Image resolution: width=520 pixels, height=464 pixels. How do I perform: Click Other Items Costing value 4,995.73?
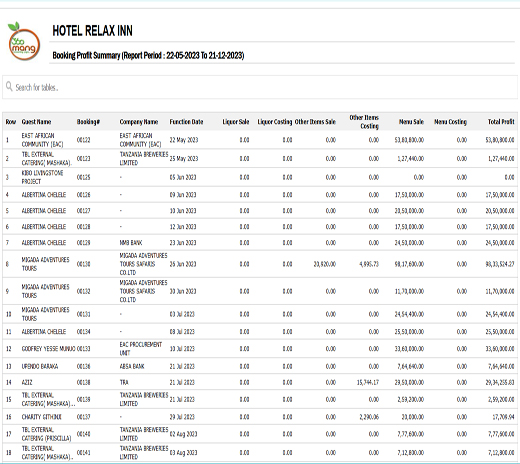(369, 264)
